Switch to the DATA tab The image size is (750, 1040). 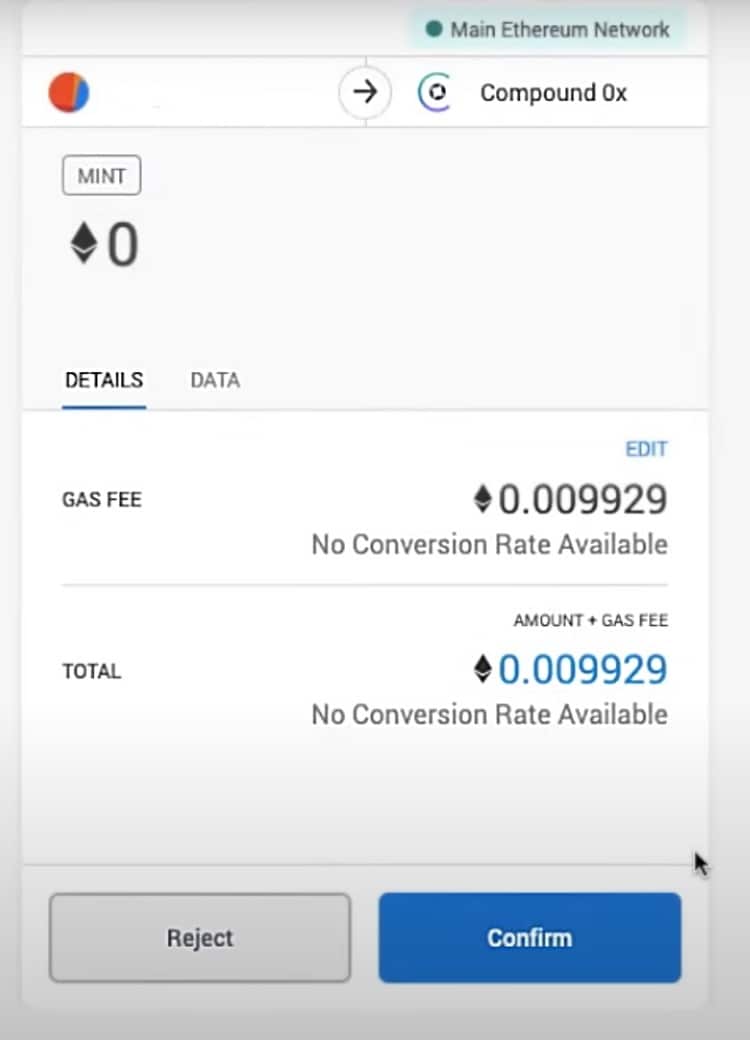pos(215,380)
